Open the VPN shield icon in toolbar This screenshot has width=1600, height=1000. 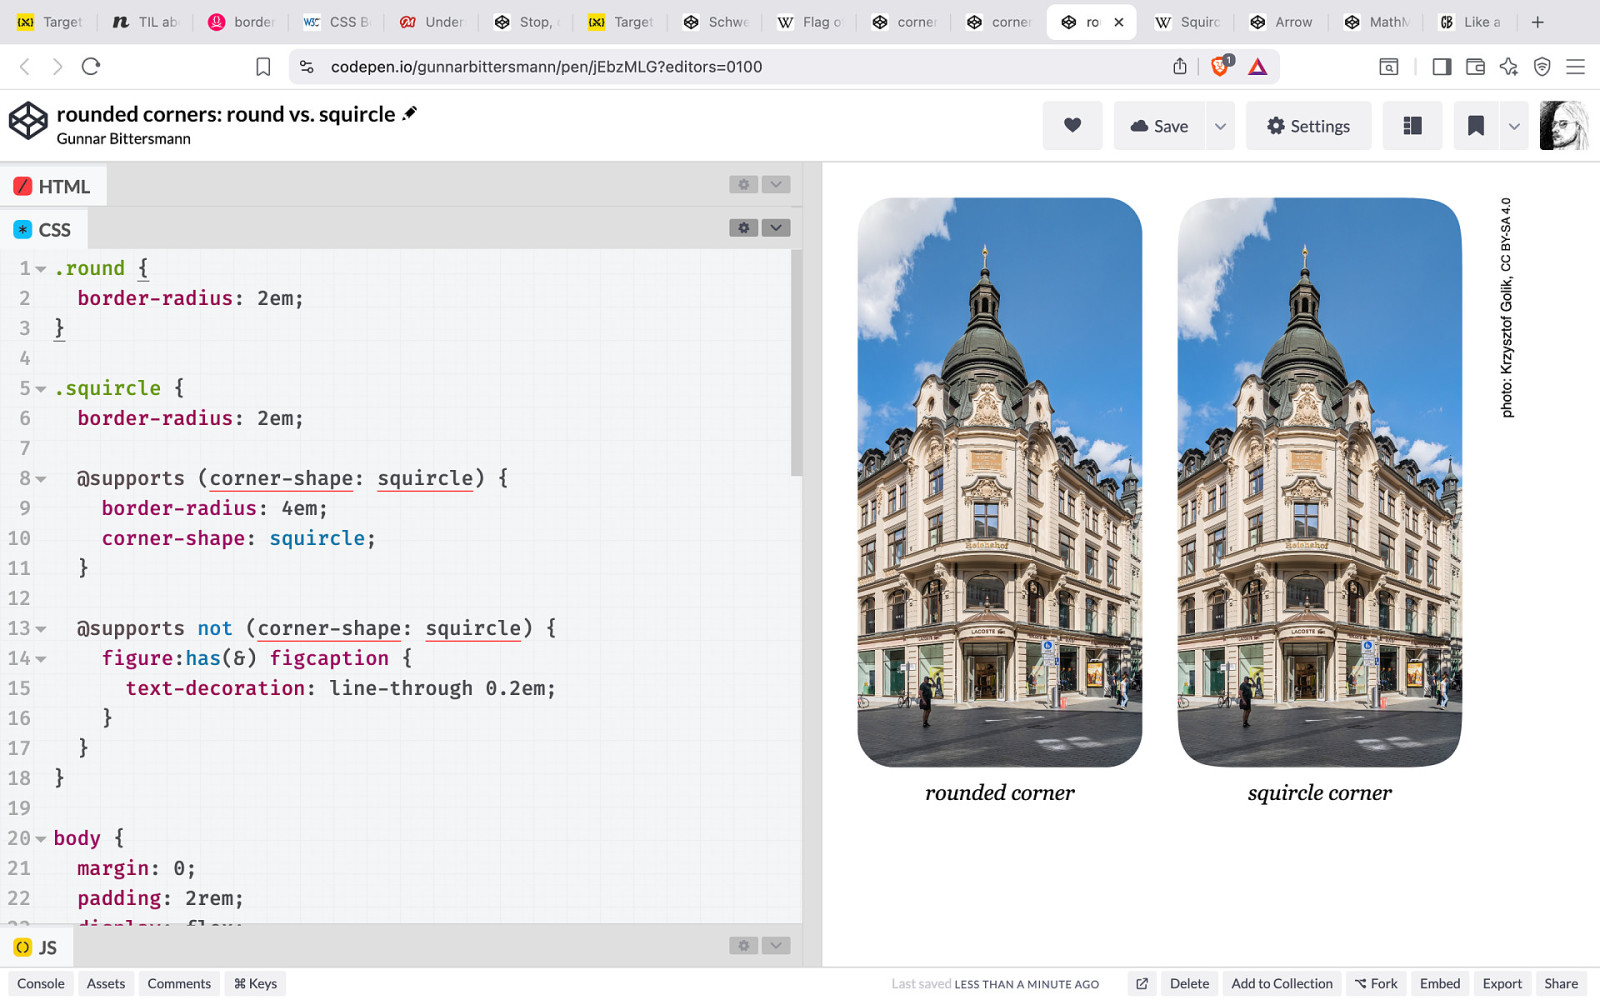1542,67
